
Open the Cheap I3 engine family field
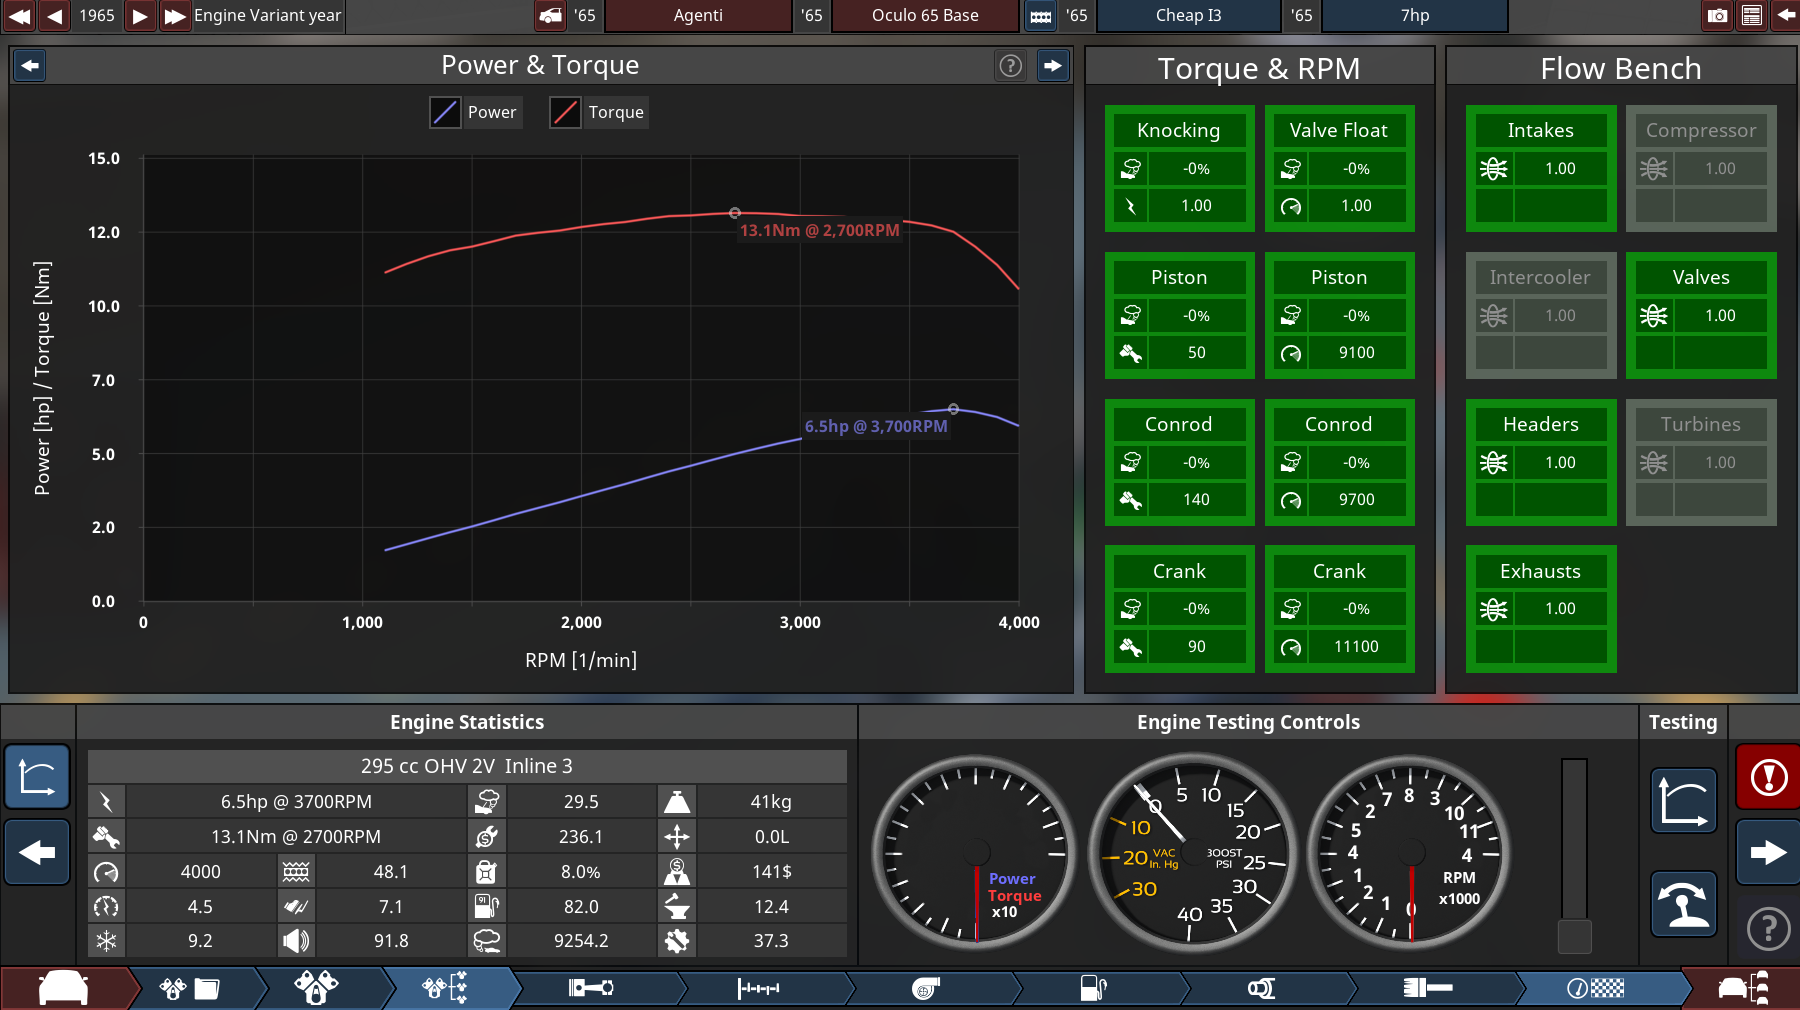coord(1188,15)
